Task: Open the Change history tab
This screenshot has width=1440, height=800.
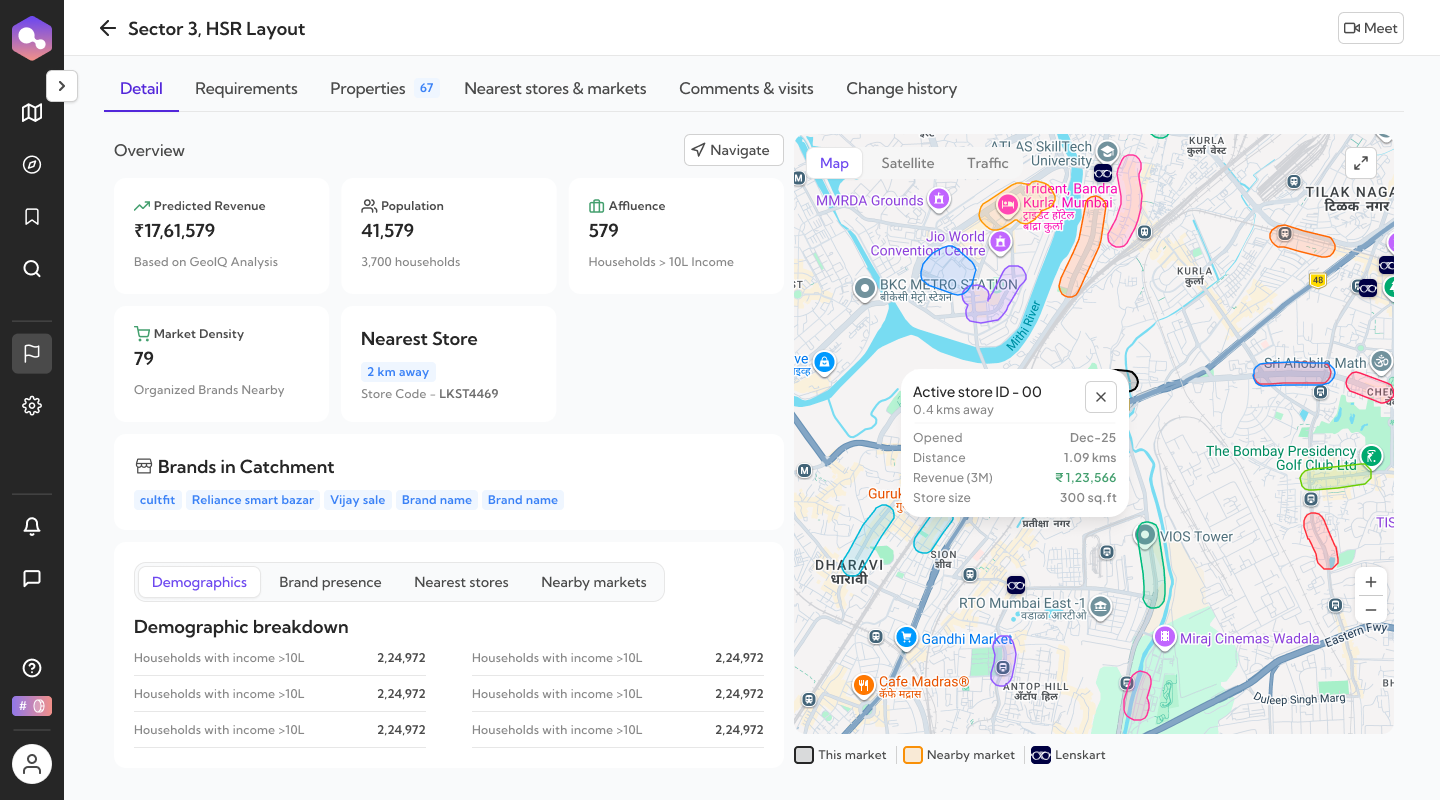Action: pos(901,89)
